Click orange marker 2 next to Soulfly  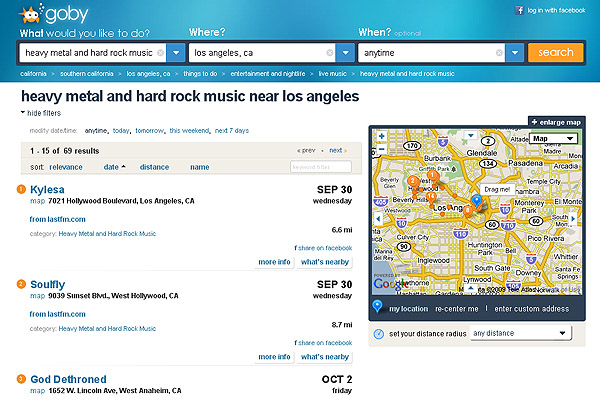click(x=21, y=284)
